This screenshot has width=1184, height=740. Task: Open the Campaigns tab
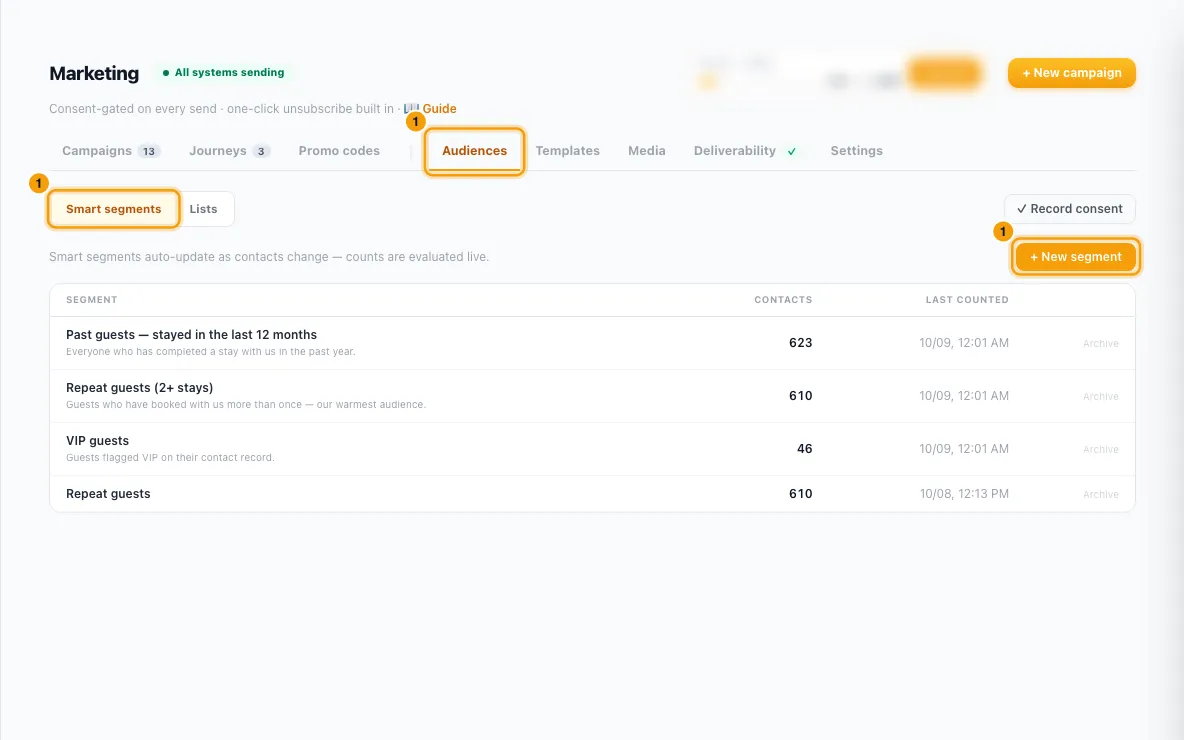point(111,151)
